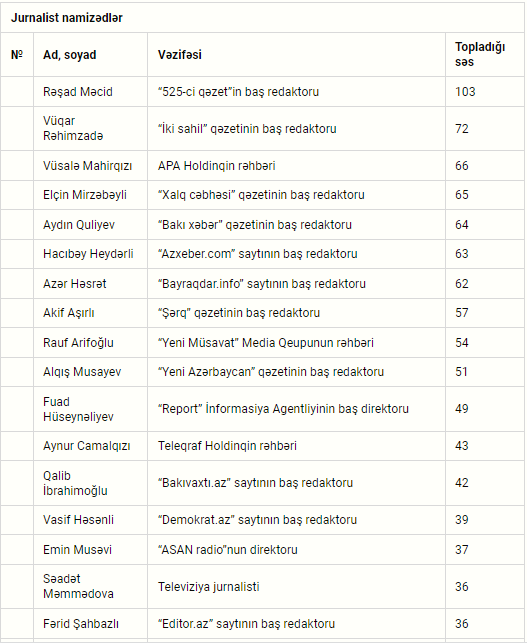Image resolution: width=527 pixels, height=643 pixels.
Task: Click the 'Yeni Azərbaycan' qəzetinin position text
Action: coord(271,372)
